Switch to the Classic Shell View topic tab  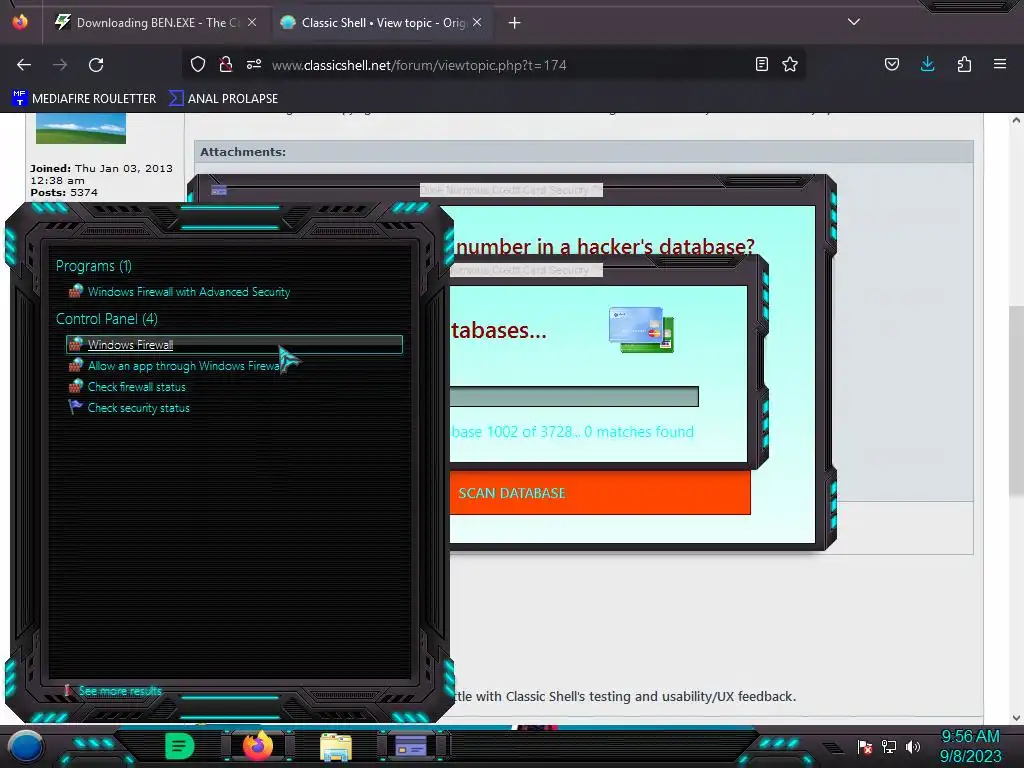(382, 23)
